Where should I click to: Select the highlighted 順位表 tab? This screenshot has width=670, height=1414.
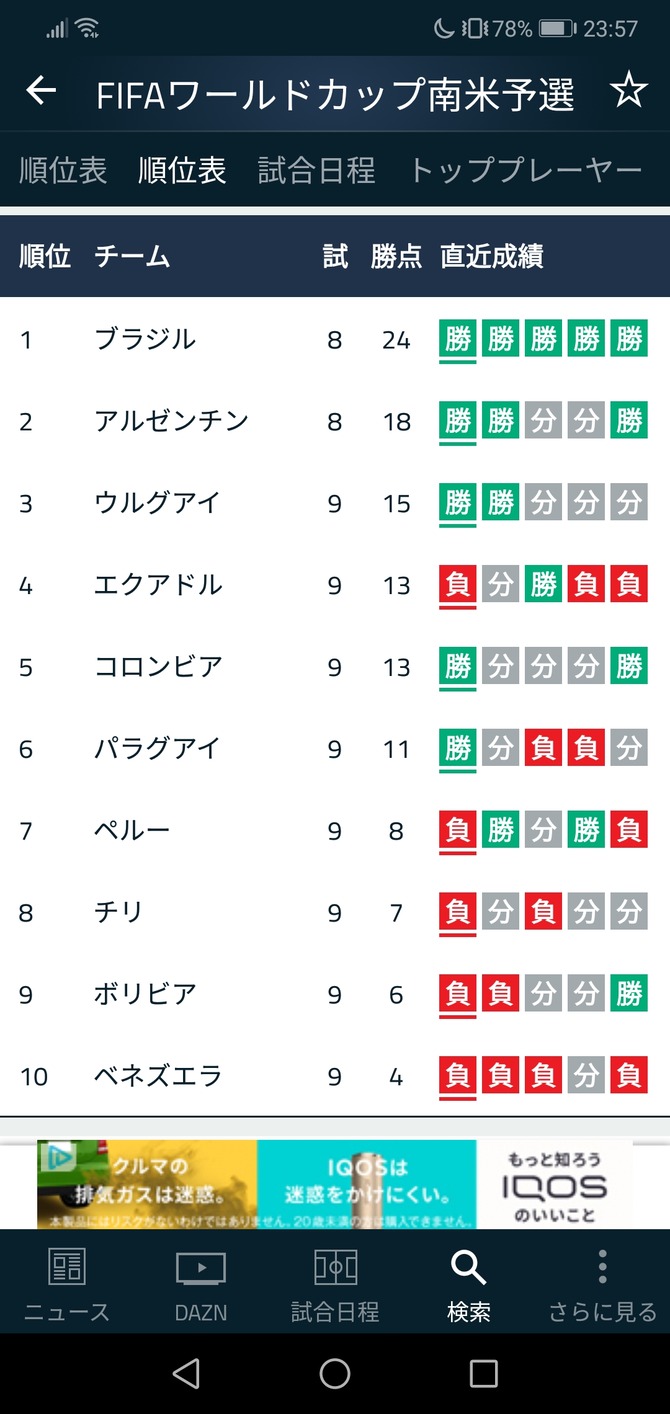(x=182, y=170)
